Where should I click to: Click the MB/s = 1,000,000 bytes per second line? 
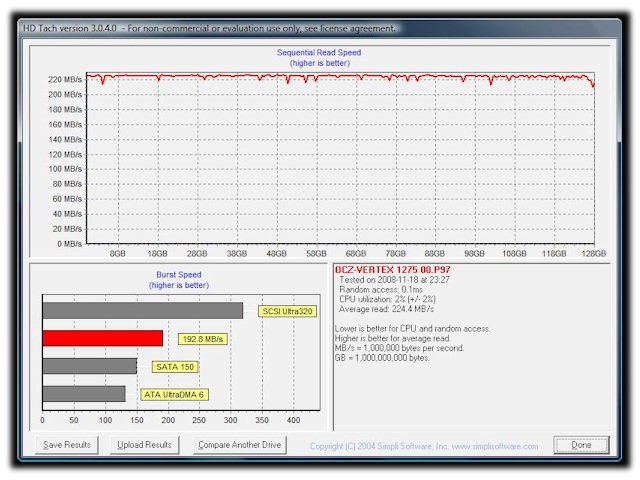tap(399, 348)
